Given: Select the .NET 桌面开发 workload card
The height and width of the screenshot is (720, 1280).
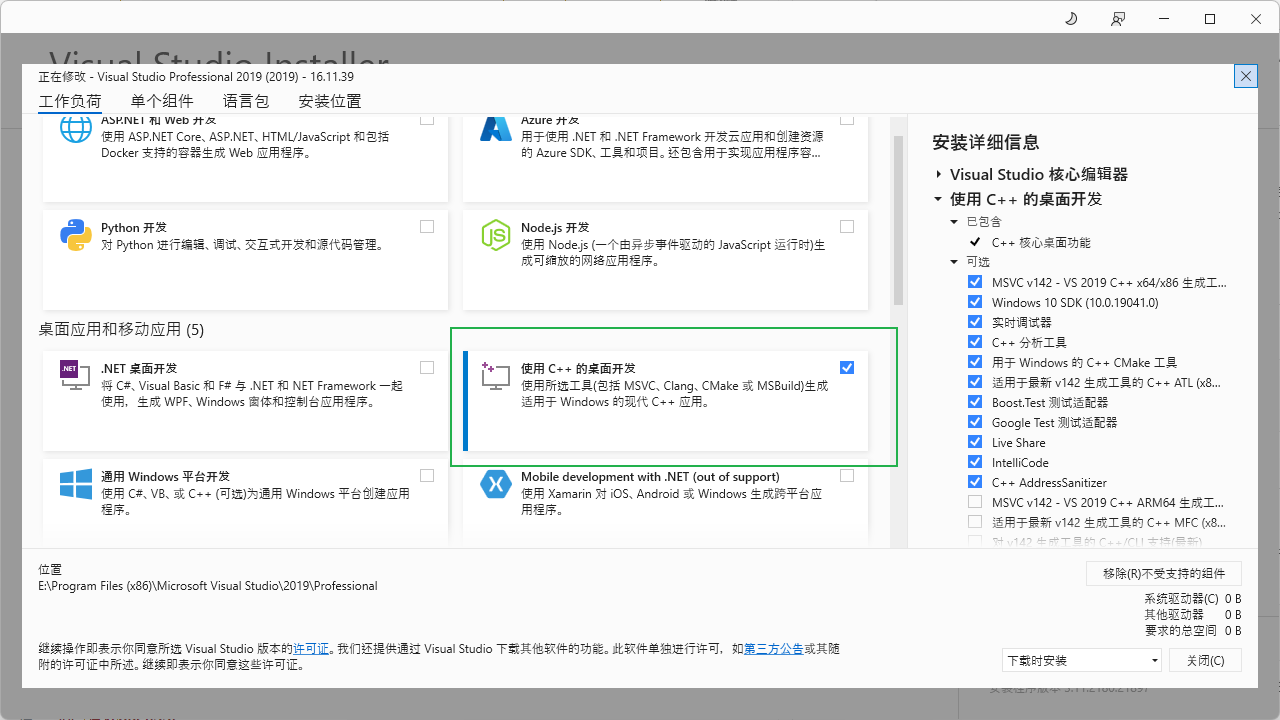Looking at the screenshot, I should (245, 401).
